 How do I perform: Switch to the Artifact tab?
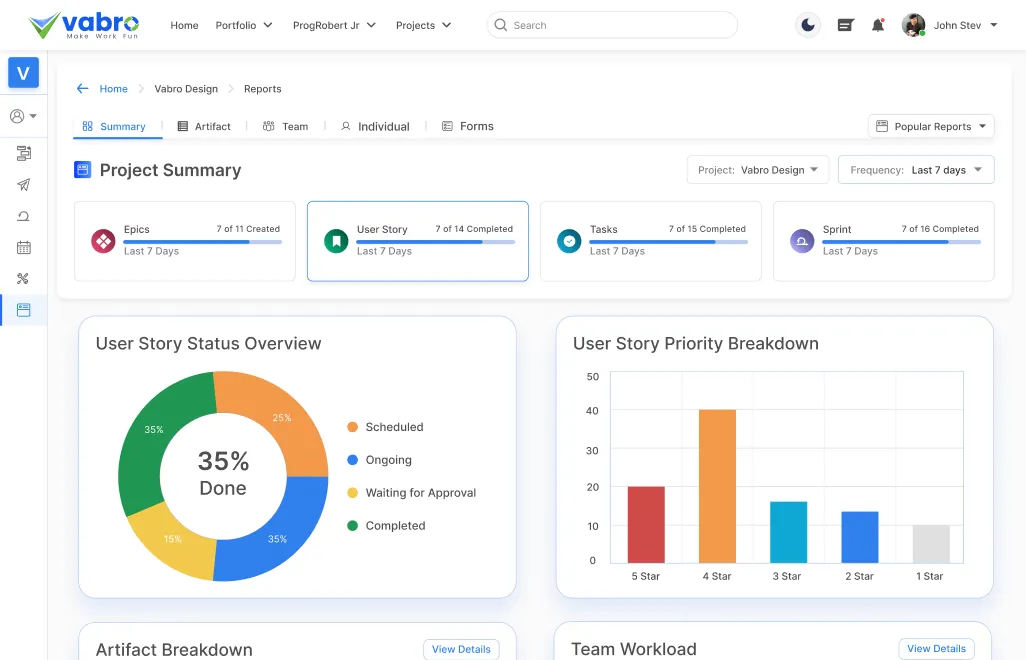[x=204, y=127]
